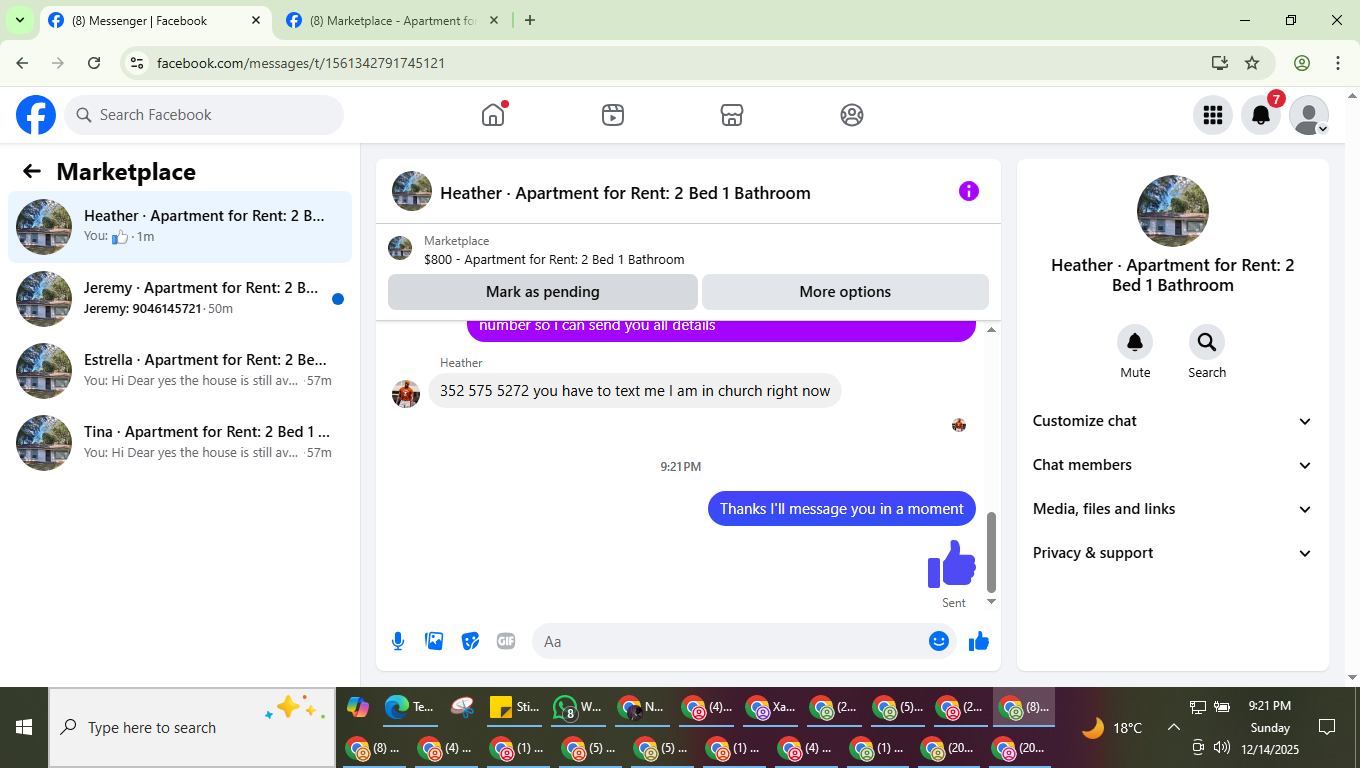Attach a photo with the image icon
Screen dimensions: 1360x768
click(x=434, y=641)
